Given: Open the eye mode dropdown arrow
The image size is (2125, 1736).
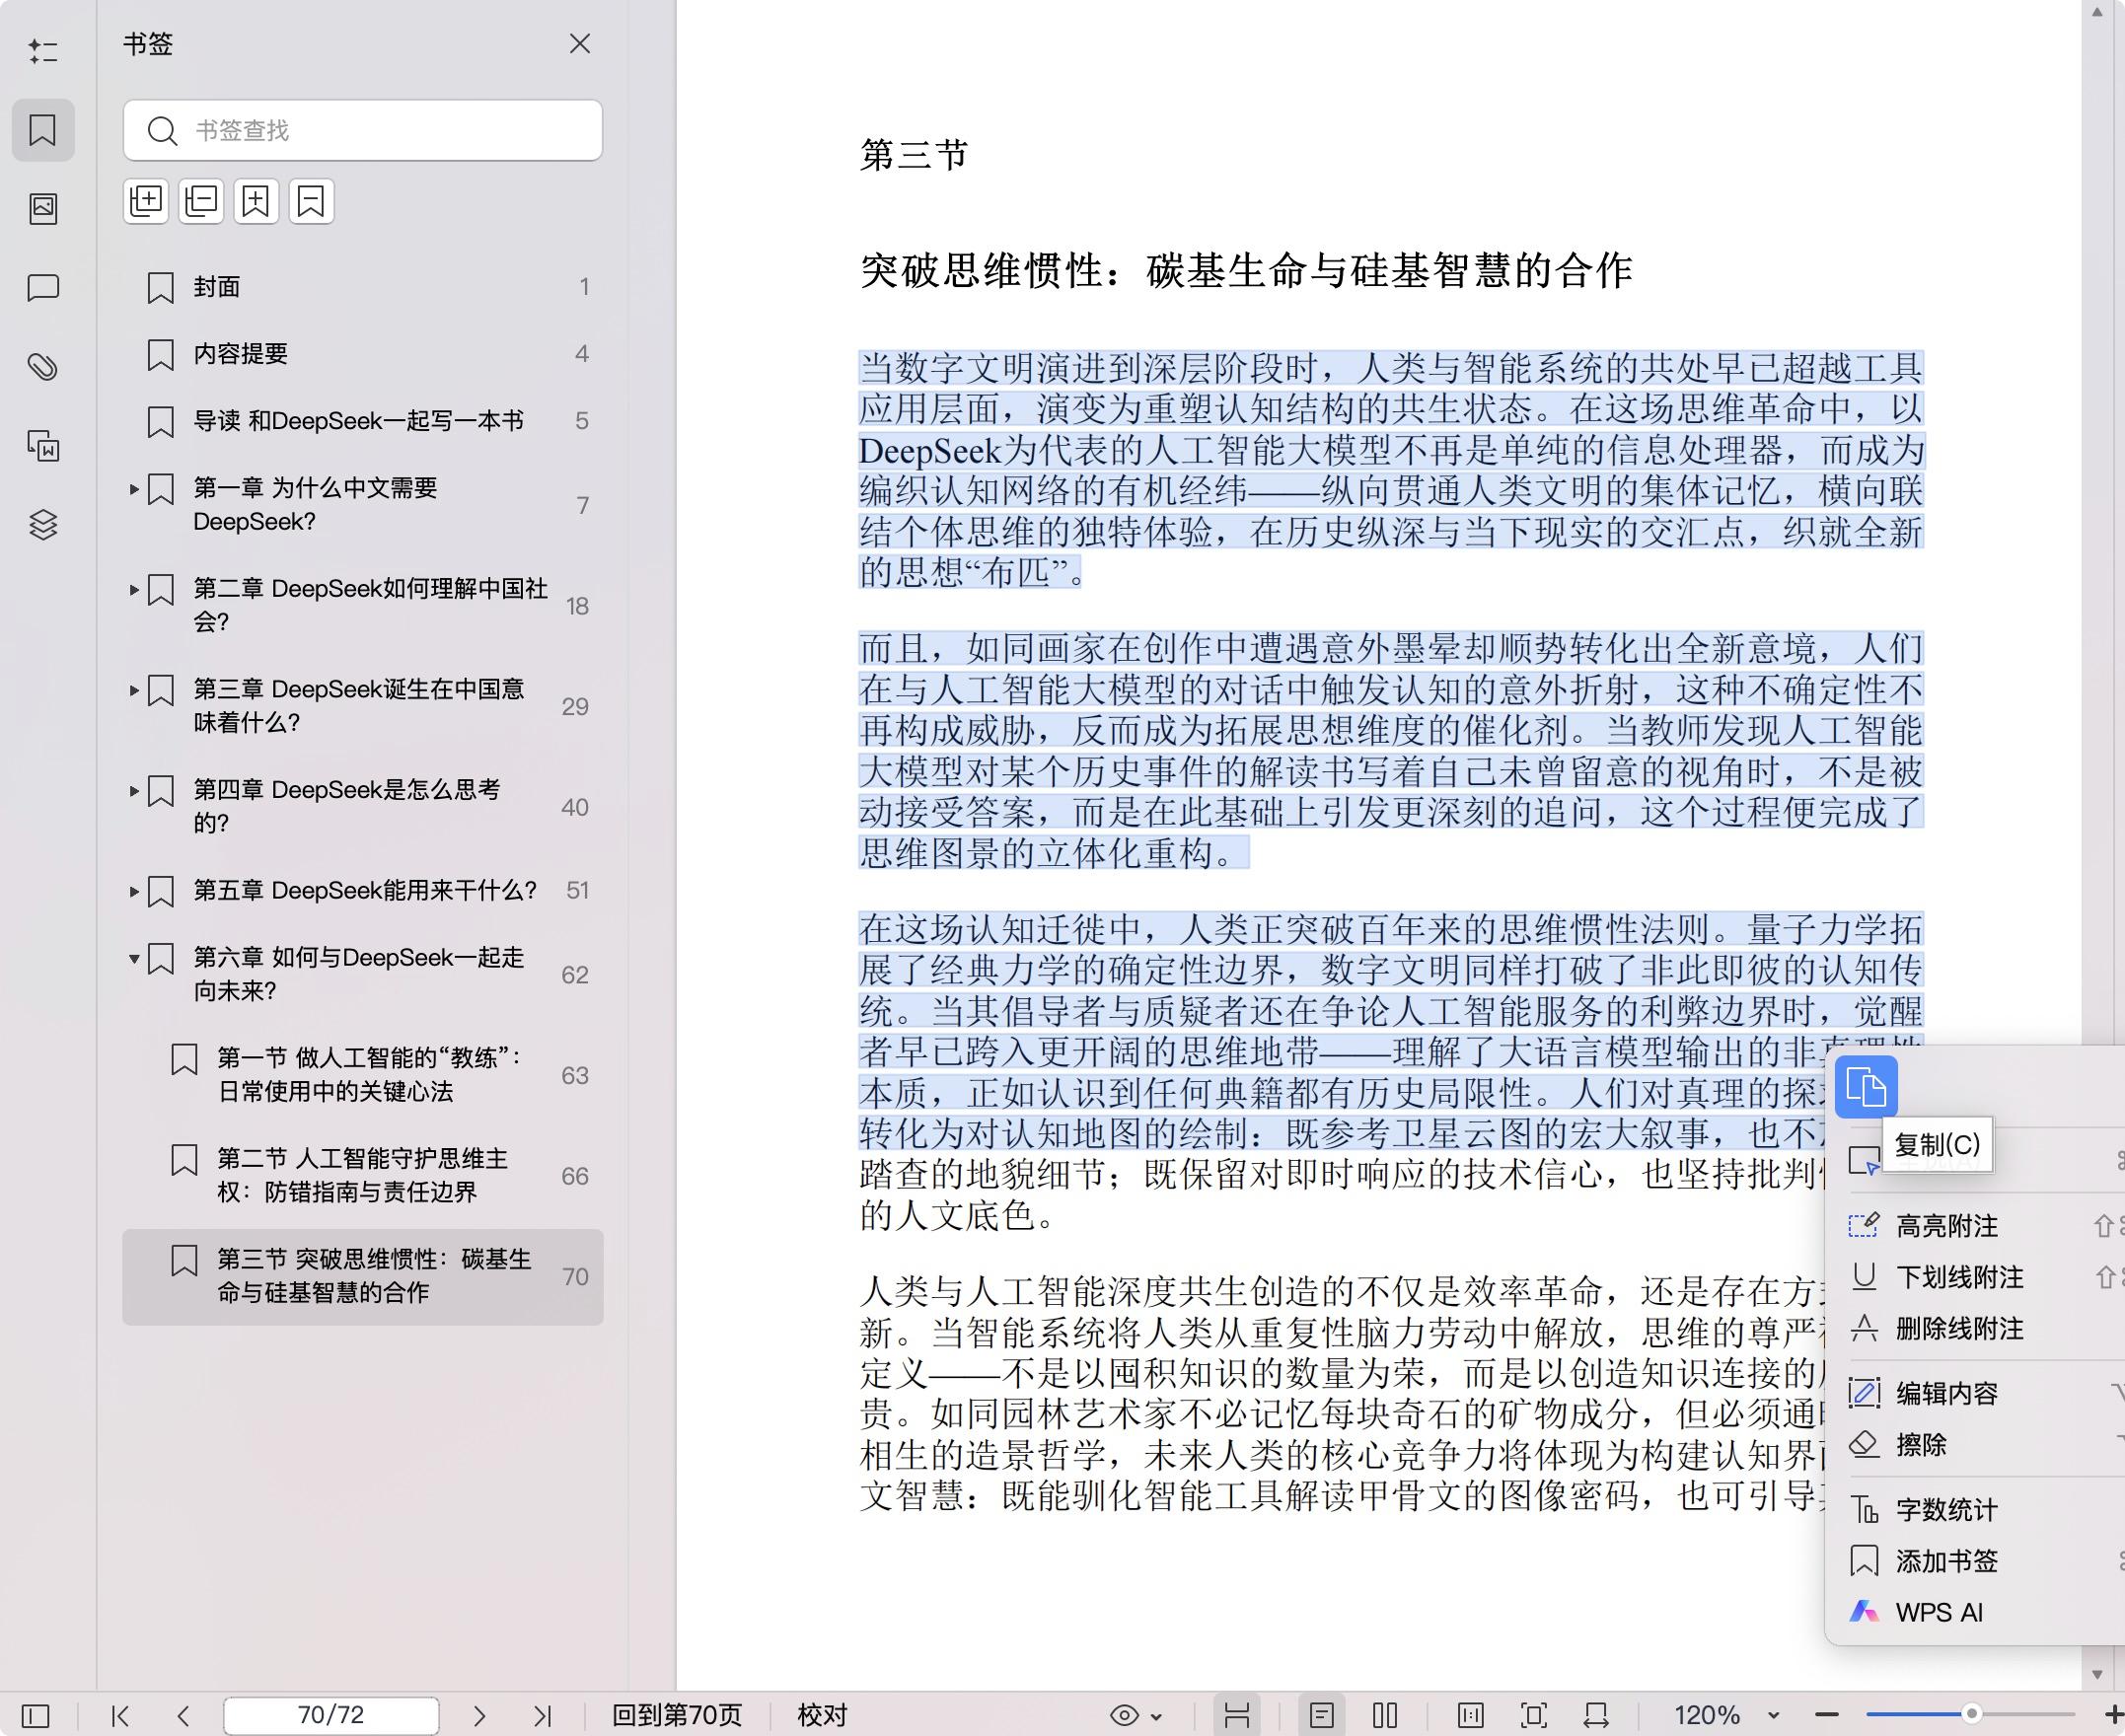Looking at the screenshot, I should pos(1157,1717).
